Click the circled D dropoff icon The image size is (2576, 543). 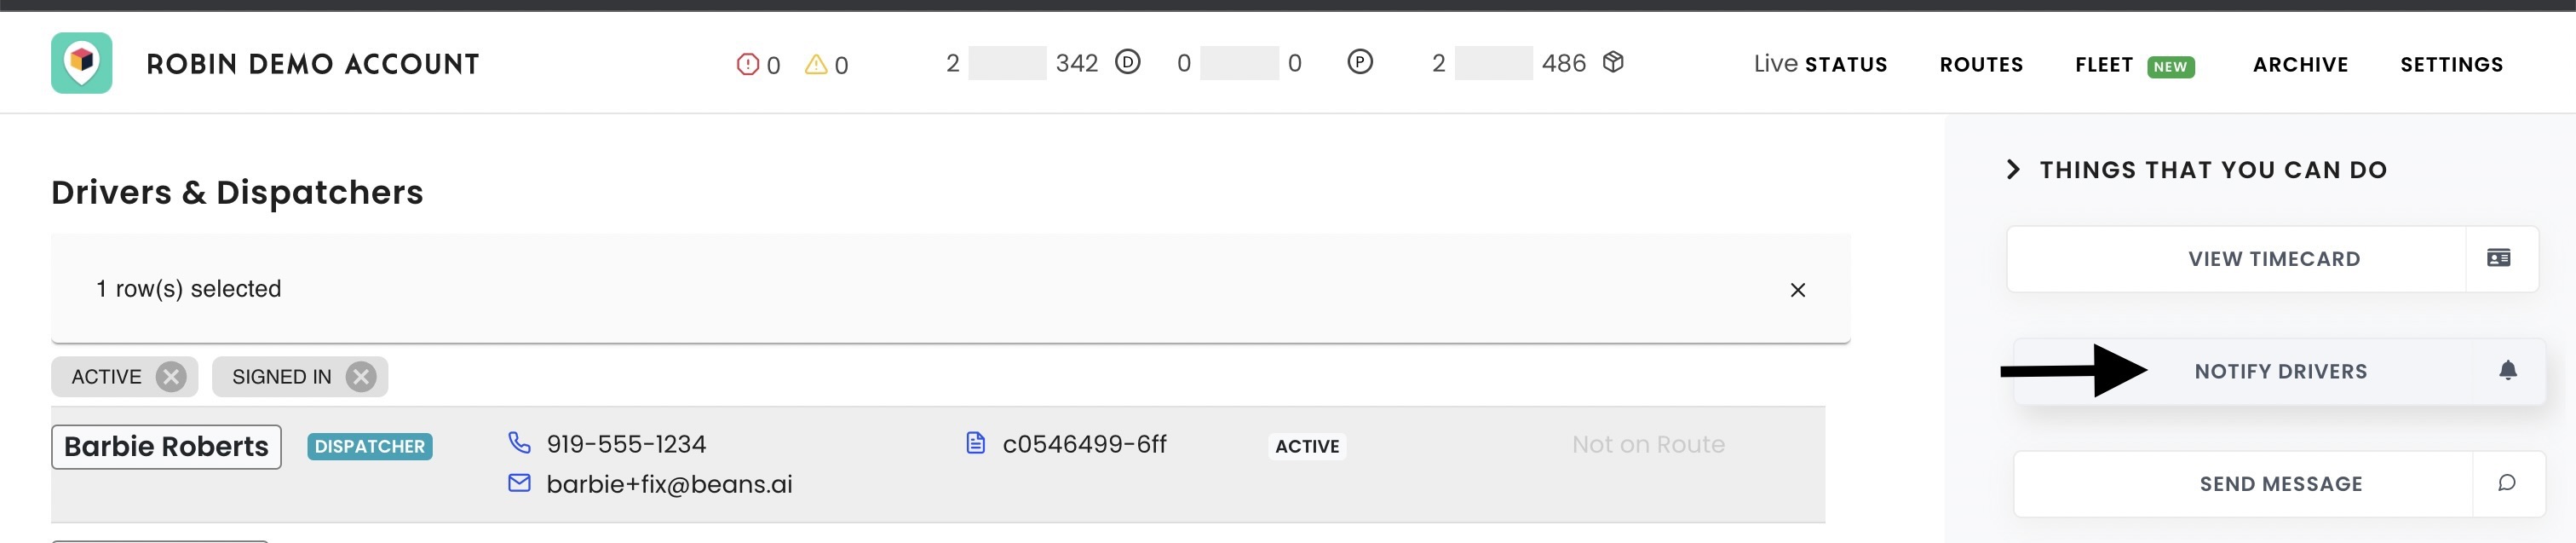coord(1127,62)
